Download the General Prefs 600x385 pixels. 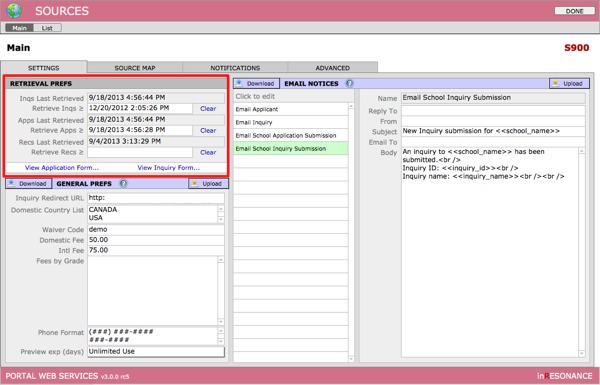pos(29,184)
